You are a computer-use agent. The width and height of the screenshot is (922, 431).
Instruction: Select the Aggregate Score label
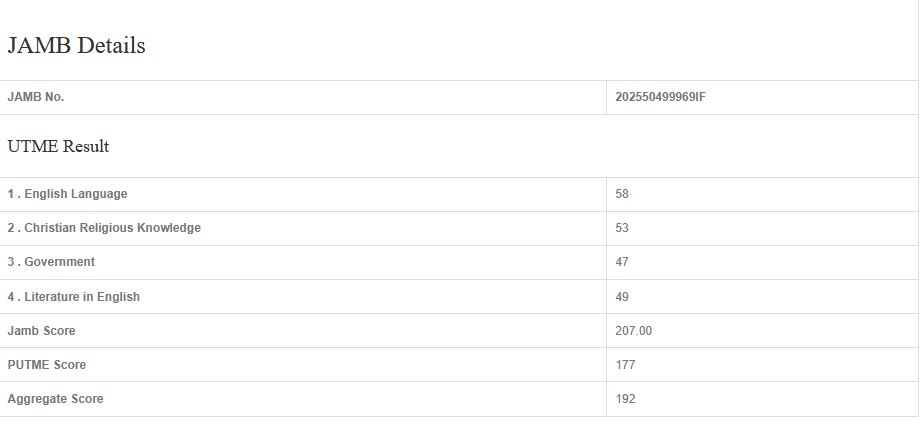point(55,399)
